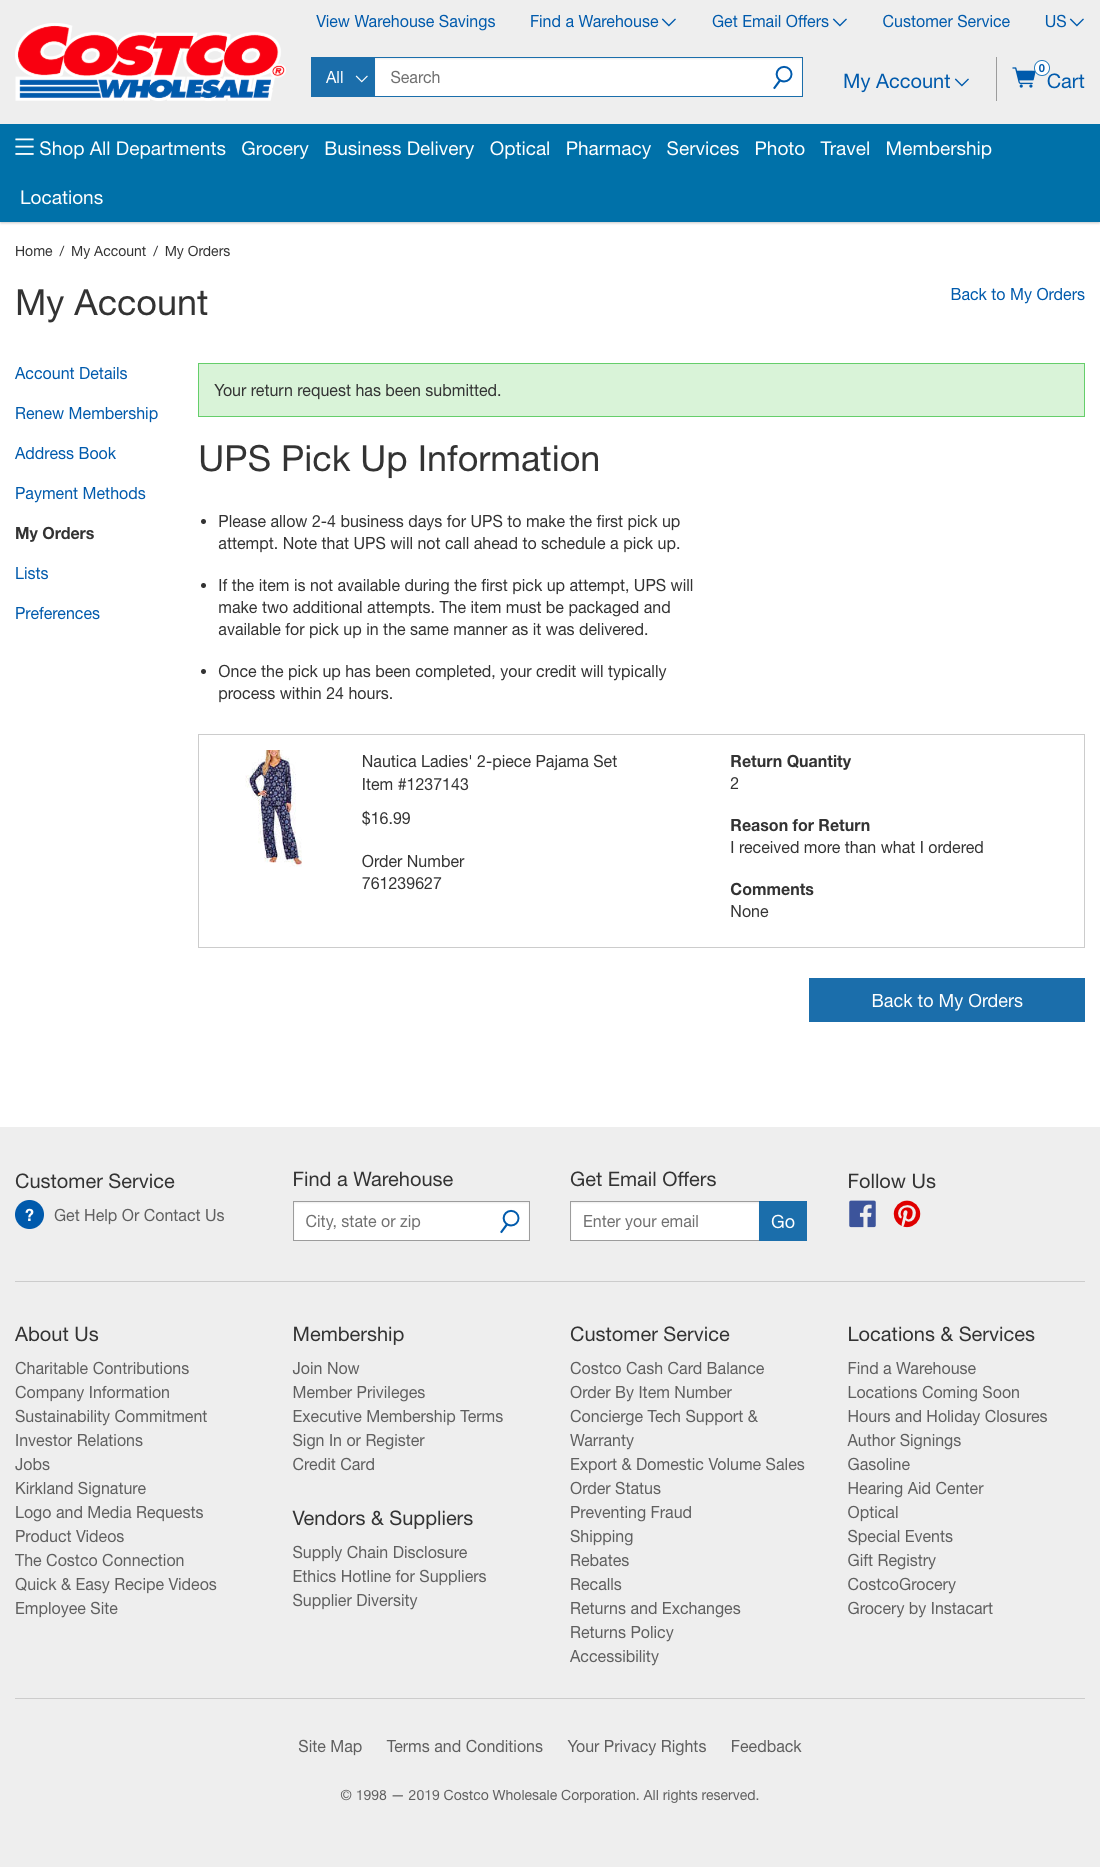This screenshot has height=1867, width=1100.
Task: Click the question mark help icon near Customer Service
Action: (x=29, y=1215)
